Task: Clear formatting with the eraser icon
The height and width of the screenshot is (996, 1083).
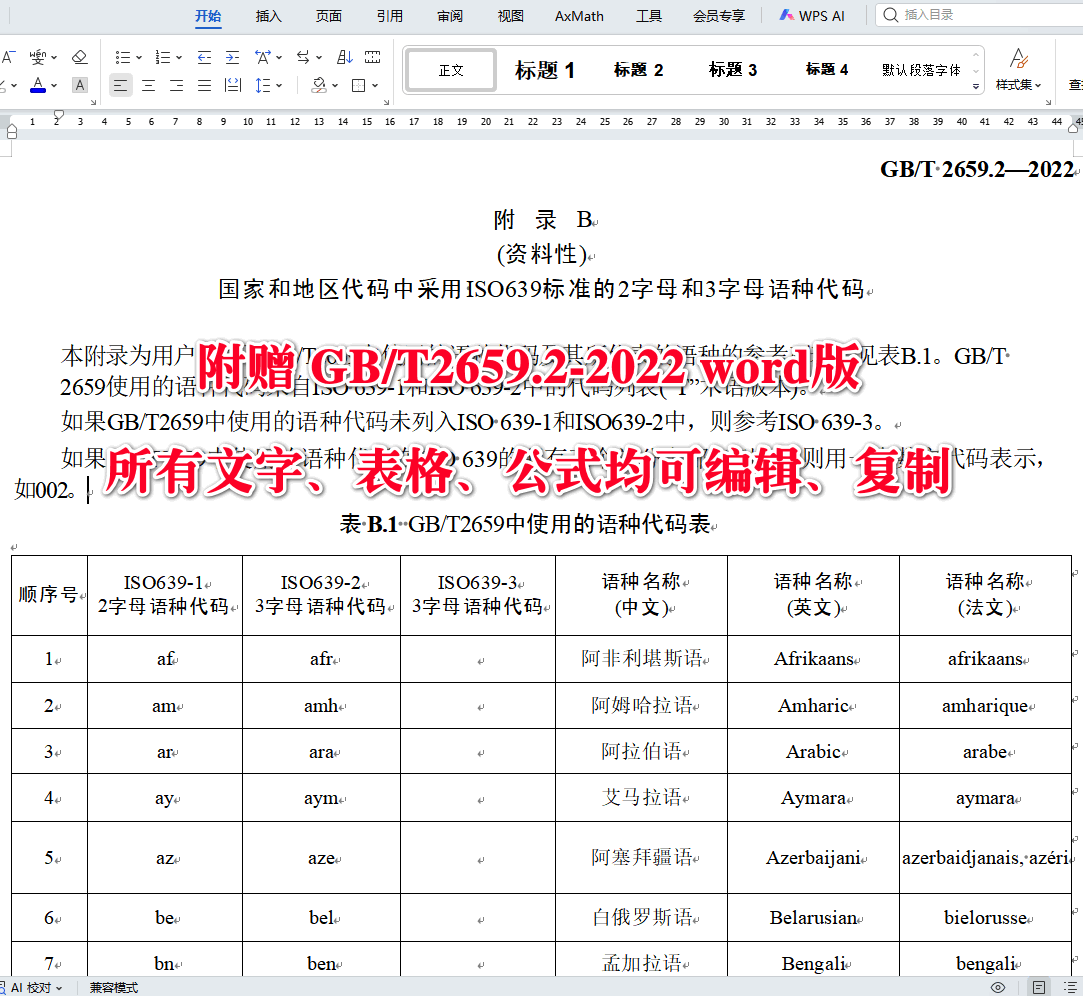Action: 80,57
